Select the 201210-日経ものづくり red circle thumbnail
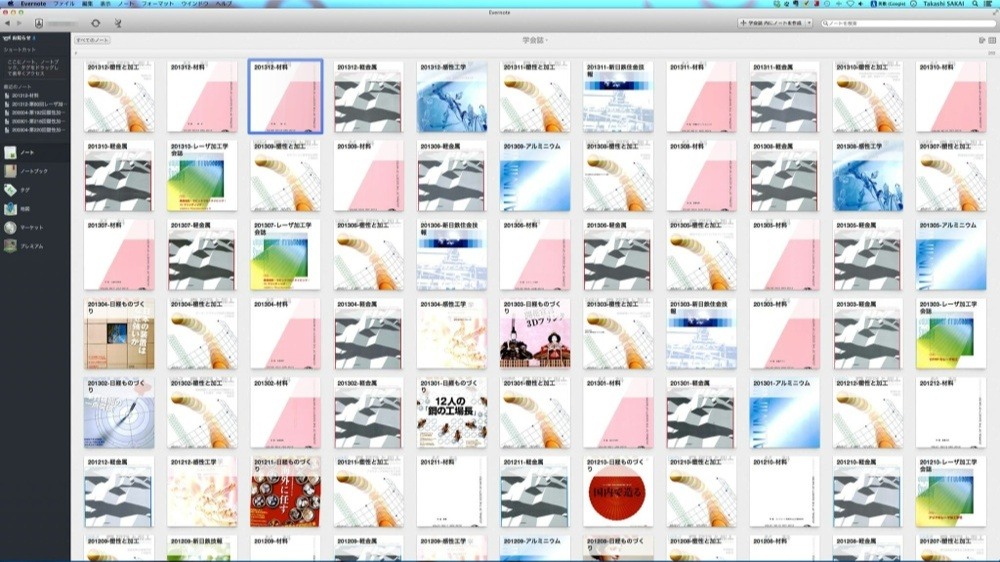The width and height of the screenshot is (1000, 562). coord(618,492)
